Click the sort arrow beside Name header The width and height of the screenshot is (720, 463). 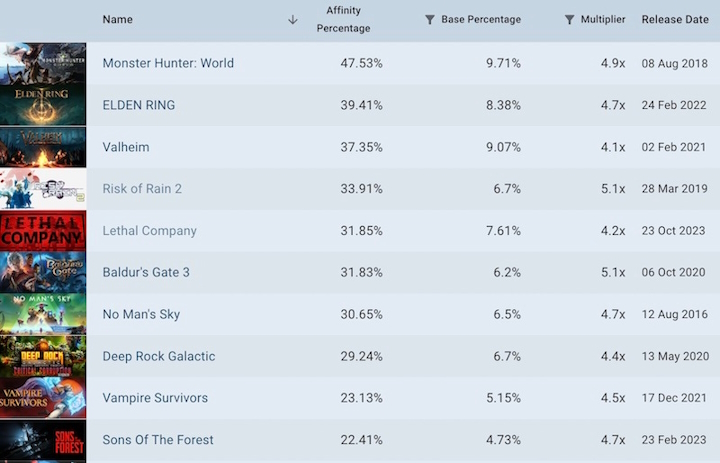pyautogui.click(x=293, y=20)
